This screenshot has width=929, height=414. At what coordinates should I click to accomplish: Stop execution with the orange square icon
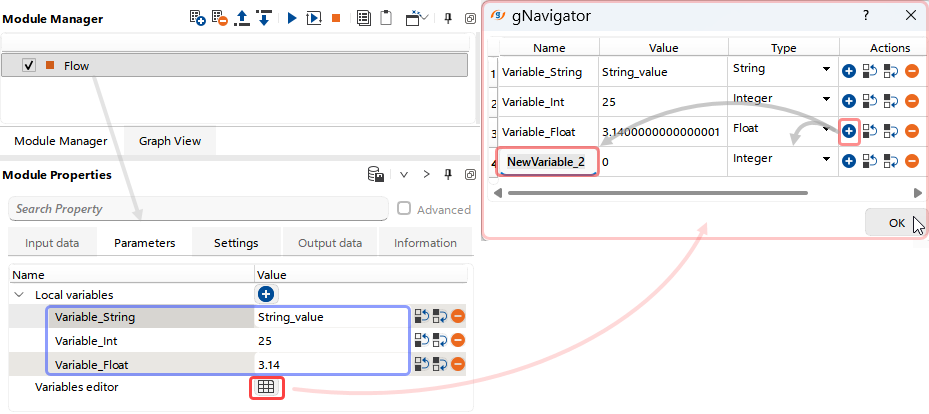[x=336, y=18]
